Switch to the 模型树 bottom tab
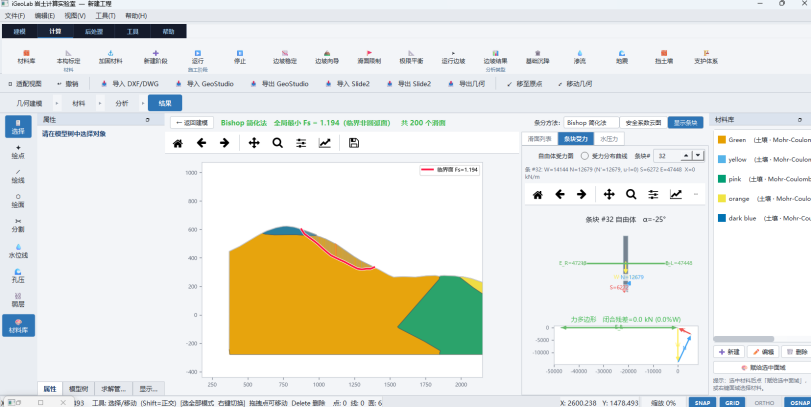 (x=79, y=389)
